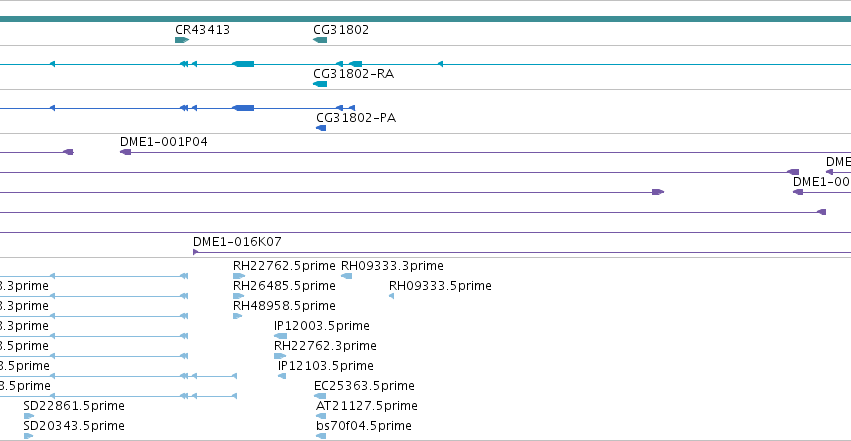Select the IP12103.5prime EST glyph

click(282, 376)
